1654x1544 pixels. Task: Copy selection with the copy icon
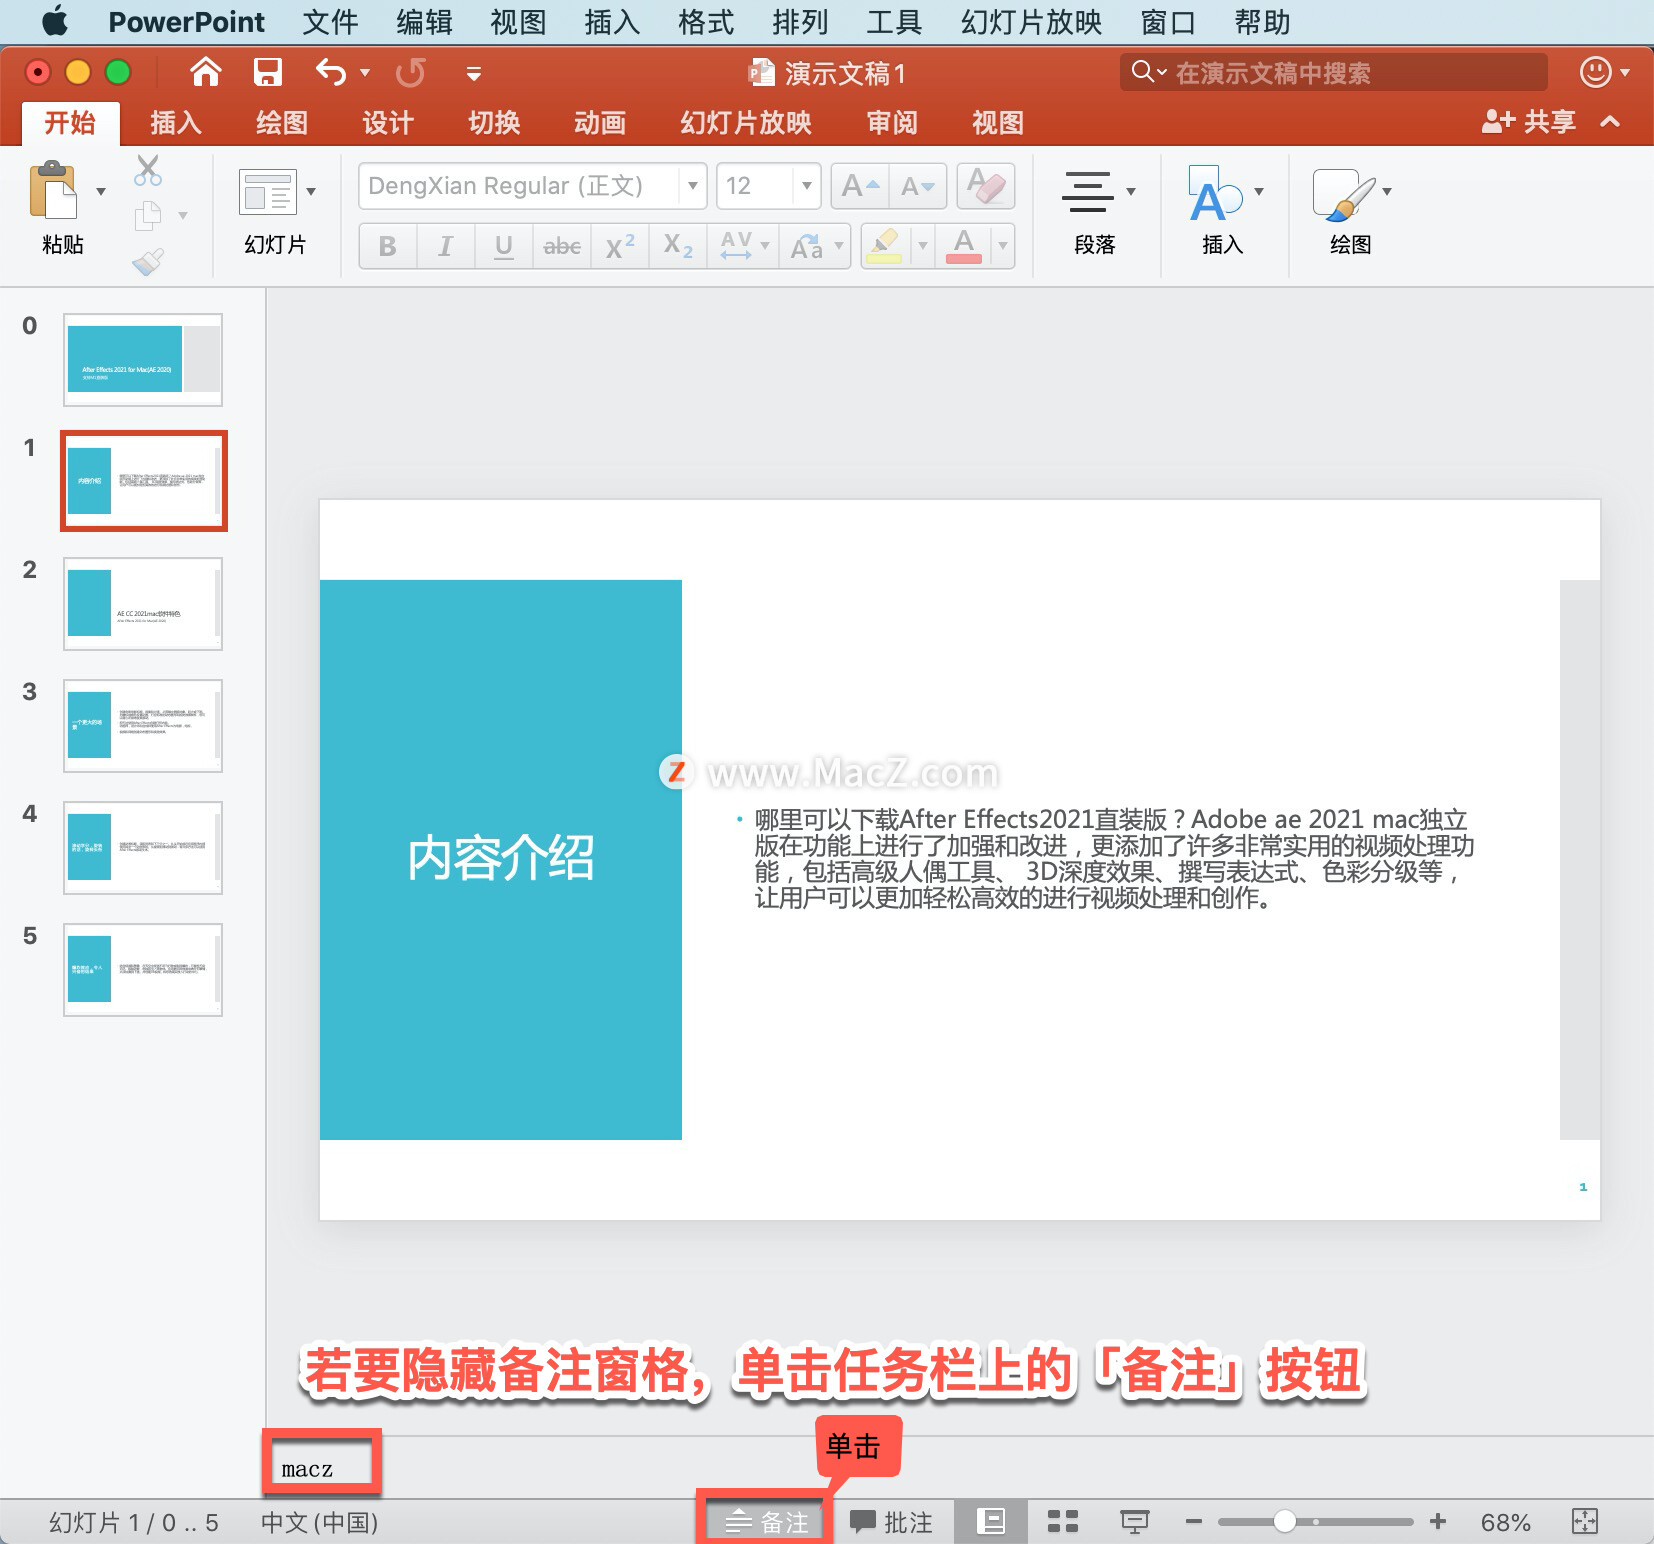point(148,215)
